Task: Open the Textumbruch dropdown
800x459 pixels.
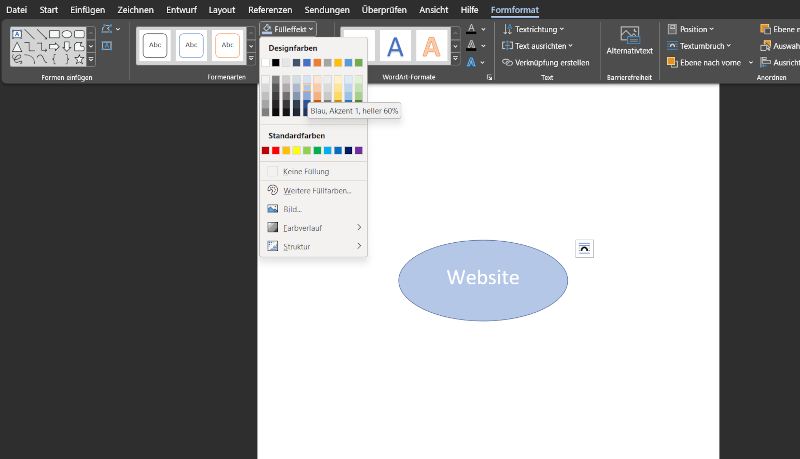Action: point(704,45)
